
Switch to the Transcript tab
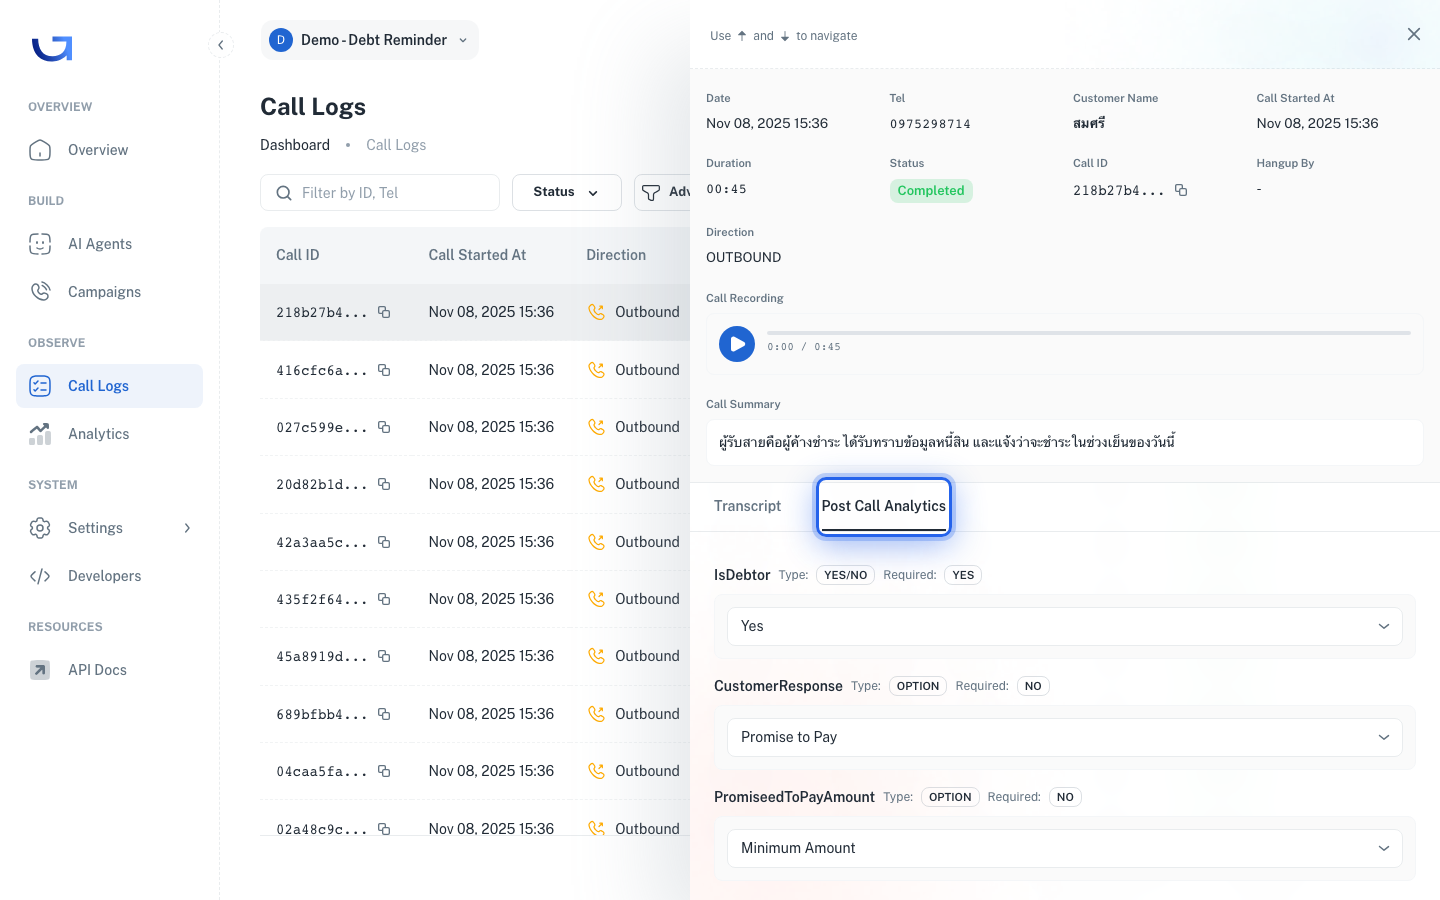click(748, 506)
